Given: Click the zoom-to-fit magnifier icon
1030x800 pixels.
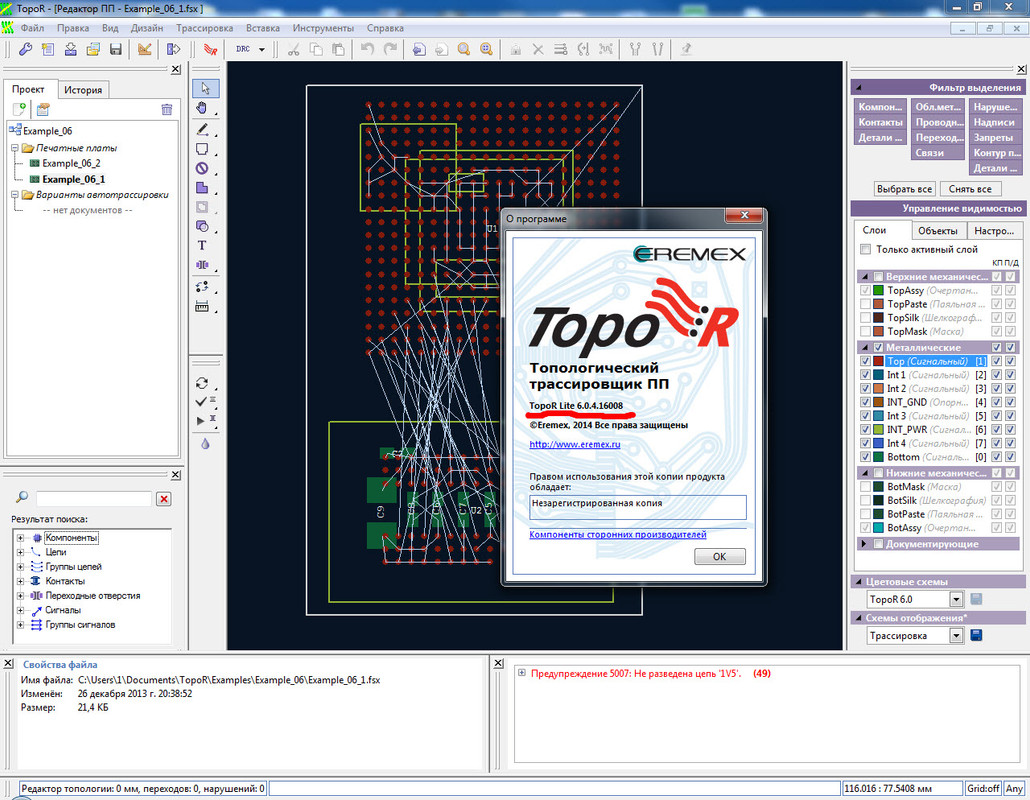Looking at the screenshot, I should point(486,49).
